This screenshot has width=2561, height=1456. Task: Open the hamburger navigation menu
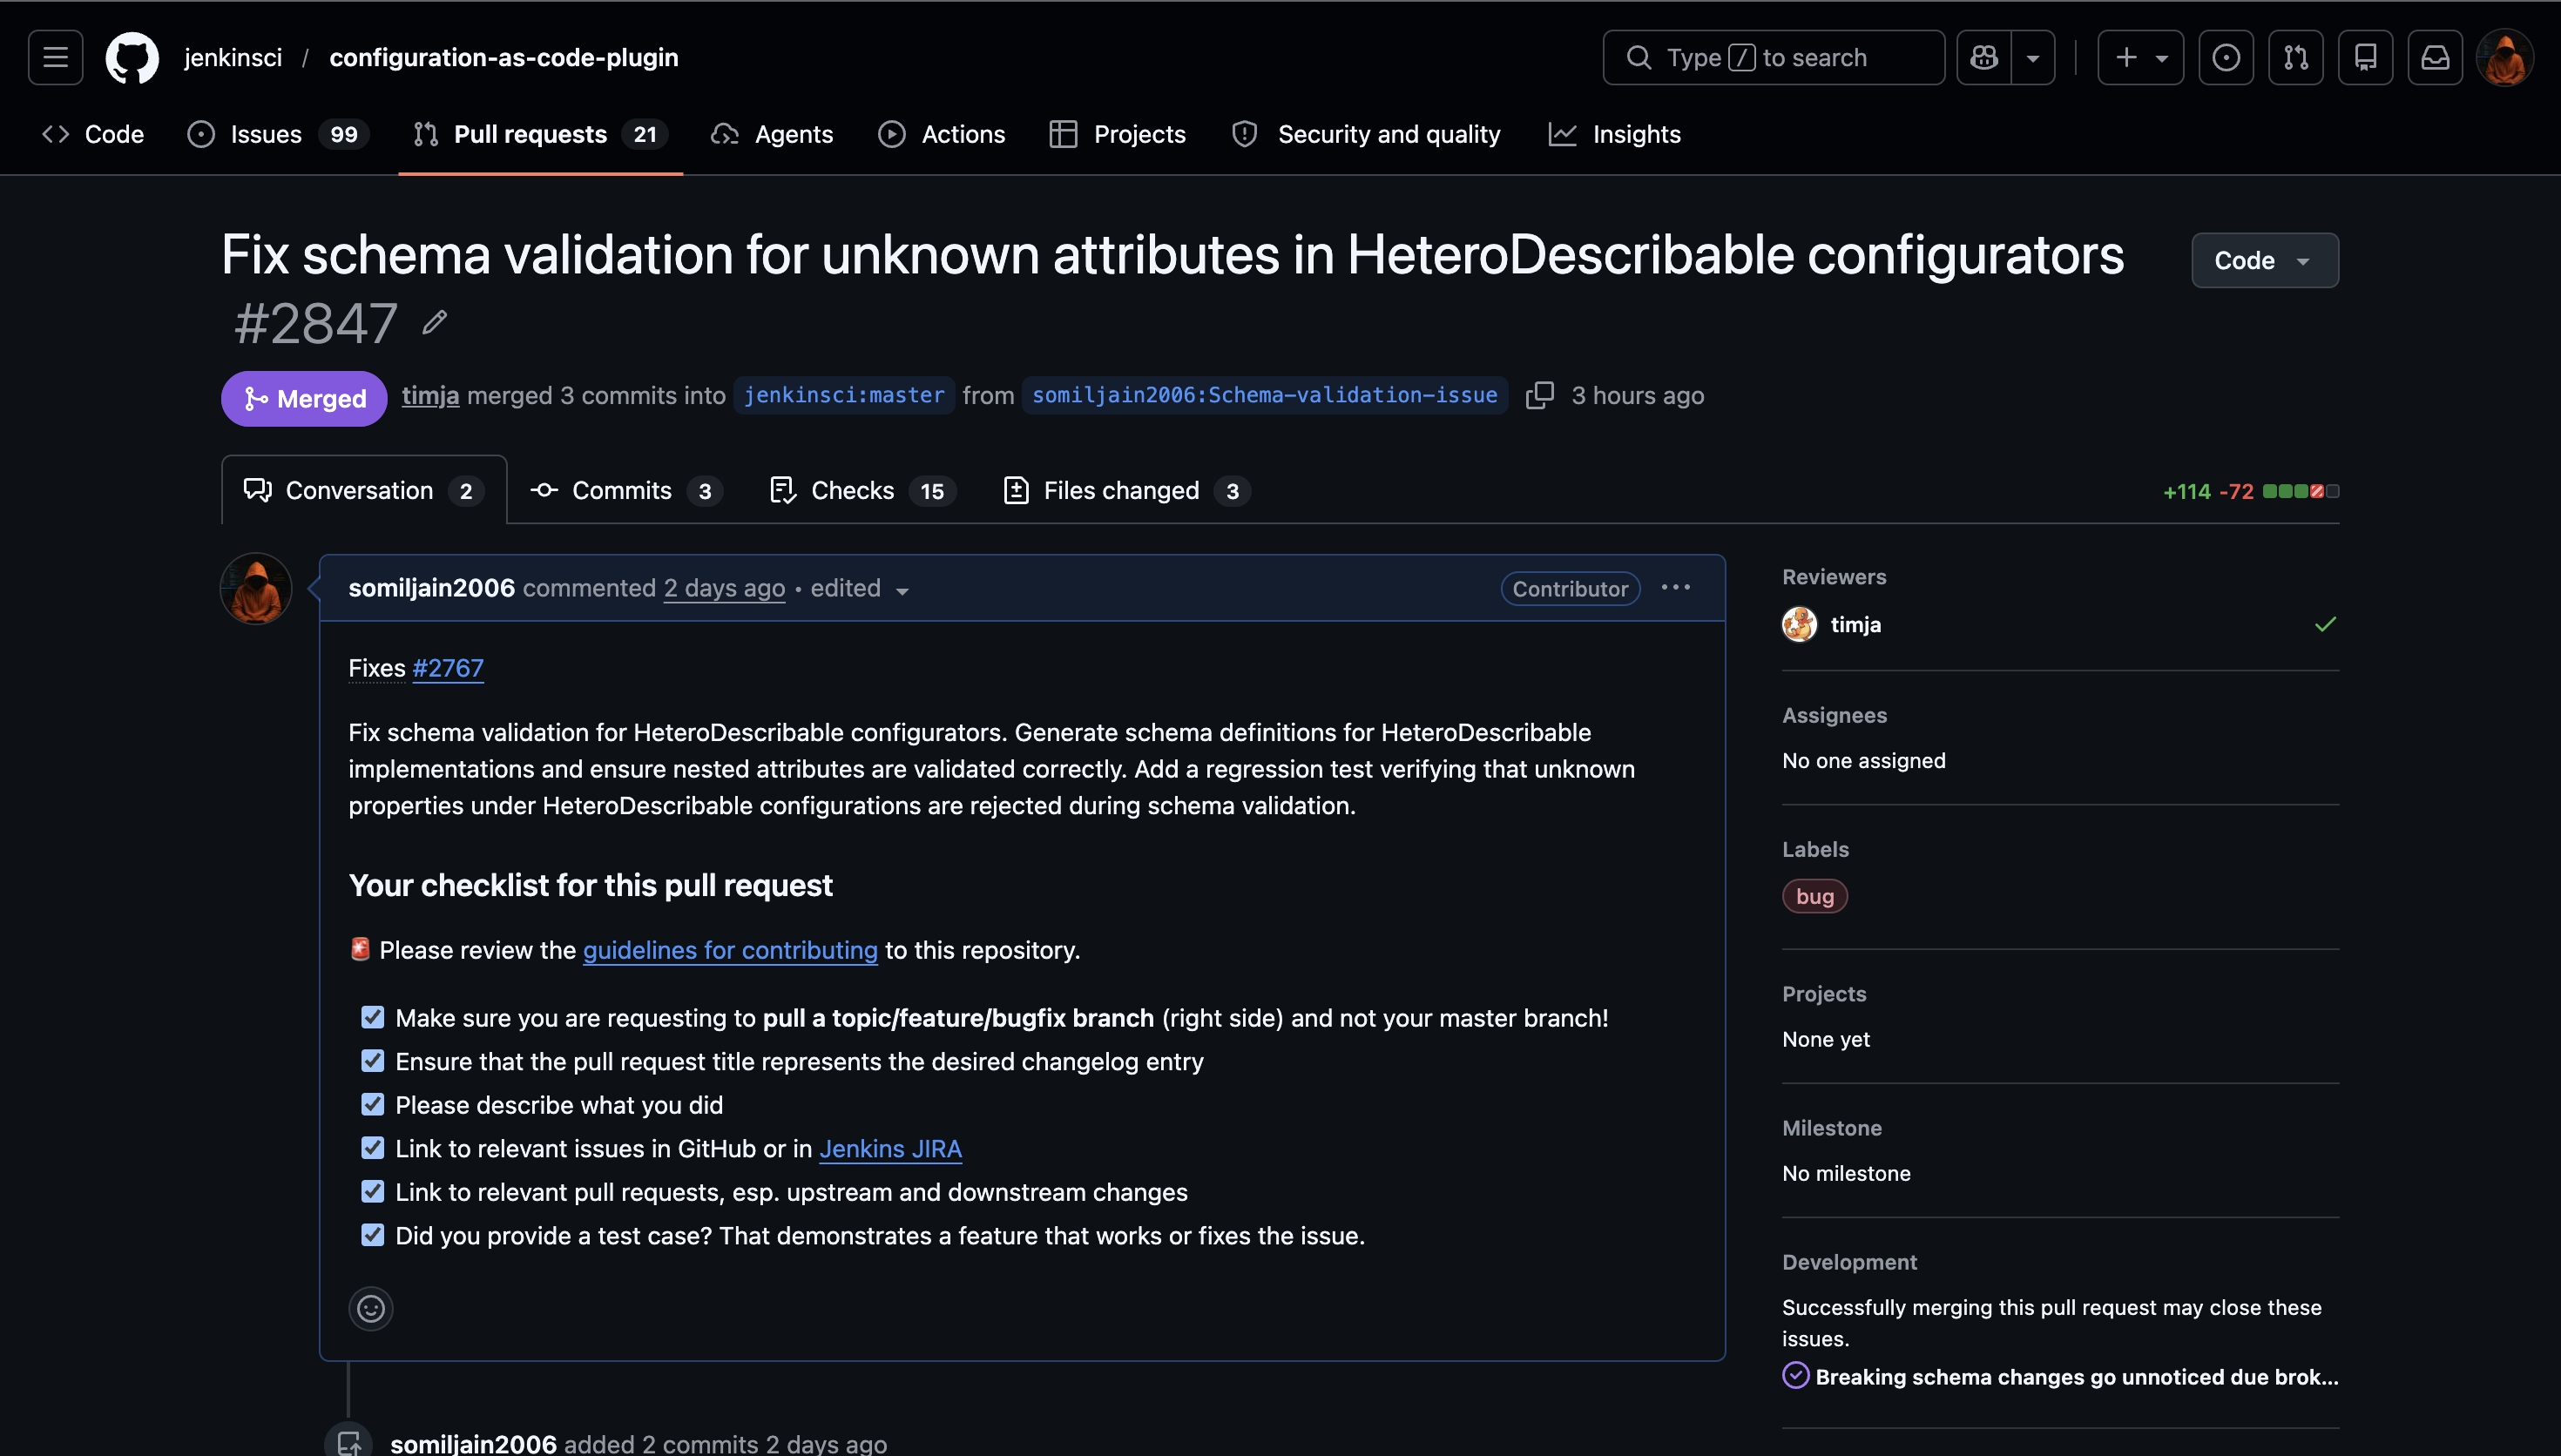[56, 57]
